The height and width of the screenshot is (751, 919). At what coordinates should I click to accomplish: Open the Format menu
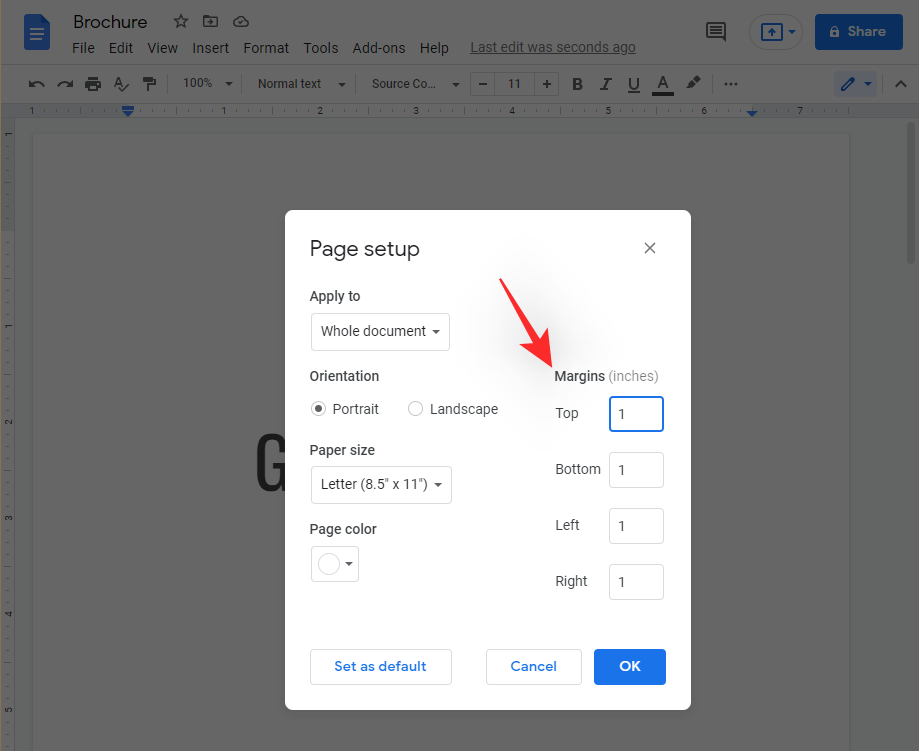tap(266, 48)
